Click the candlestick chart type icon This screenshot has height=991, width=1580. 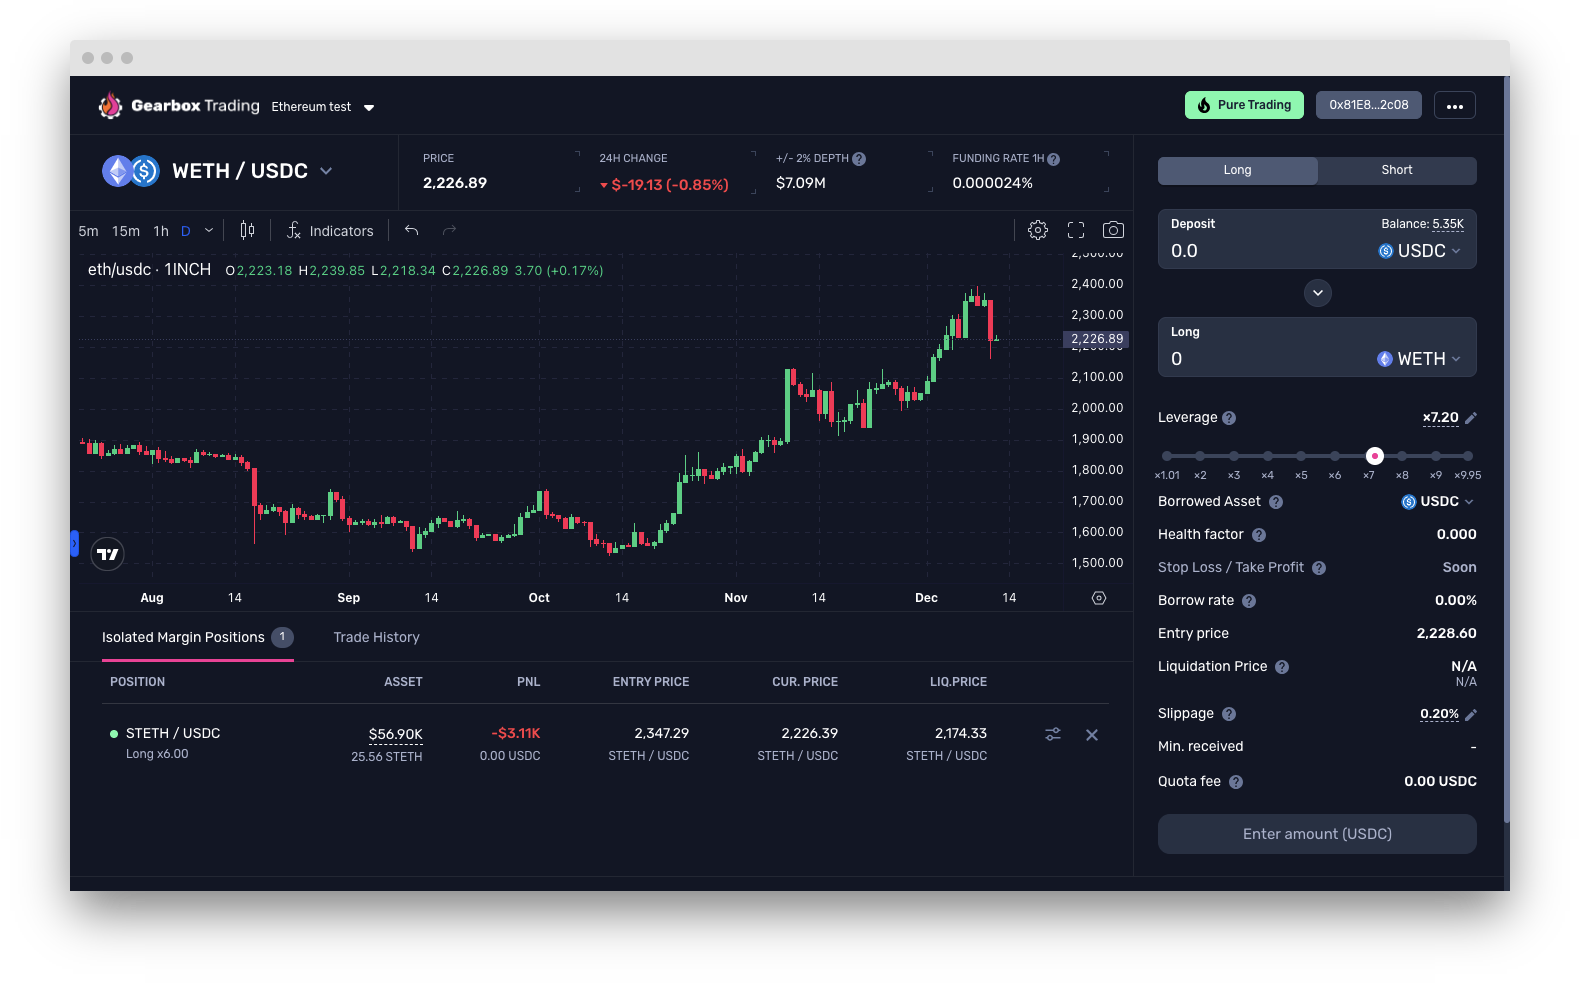247,230
